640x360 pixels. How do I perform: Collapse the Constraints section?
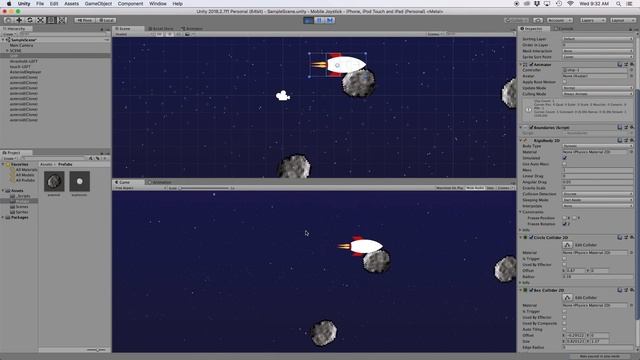click(x=521, y=212)
